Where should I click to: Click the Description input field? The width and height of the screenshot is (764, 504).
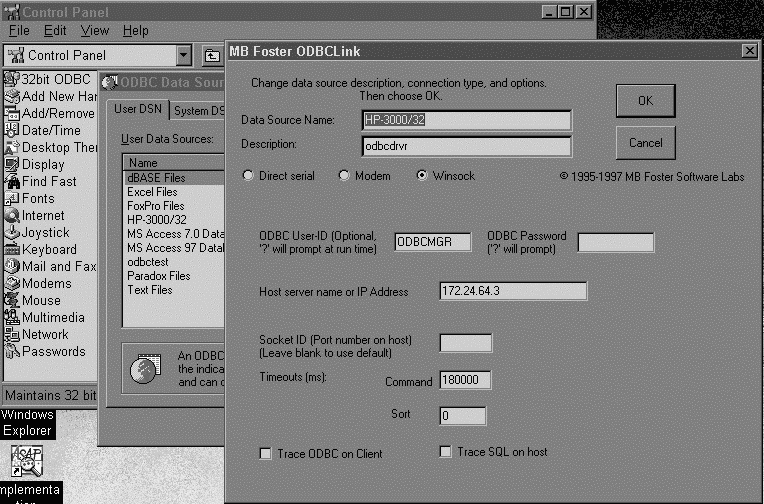coord(467,146)
